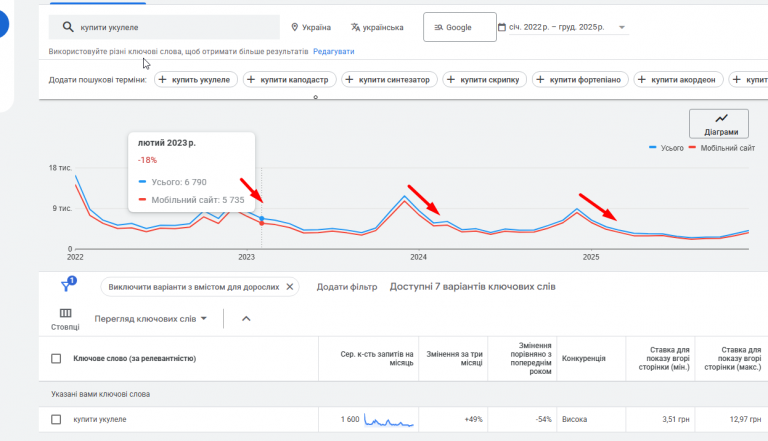This screenshot has height=441, width=768.
Task: Sort by the maximum top-of-page bid column
Action: (x=732, y=358)
